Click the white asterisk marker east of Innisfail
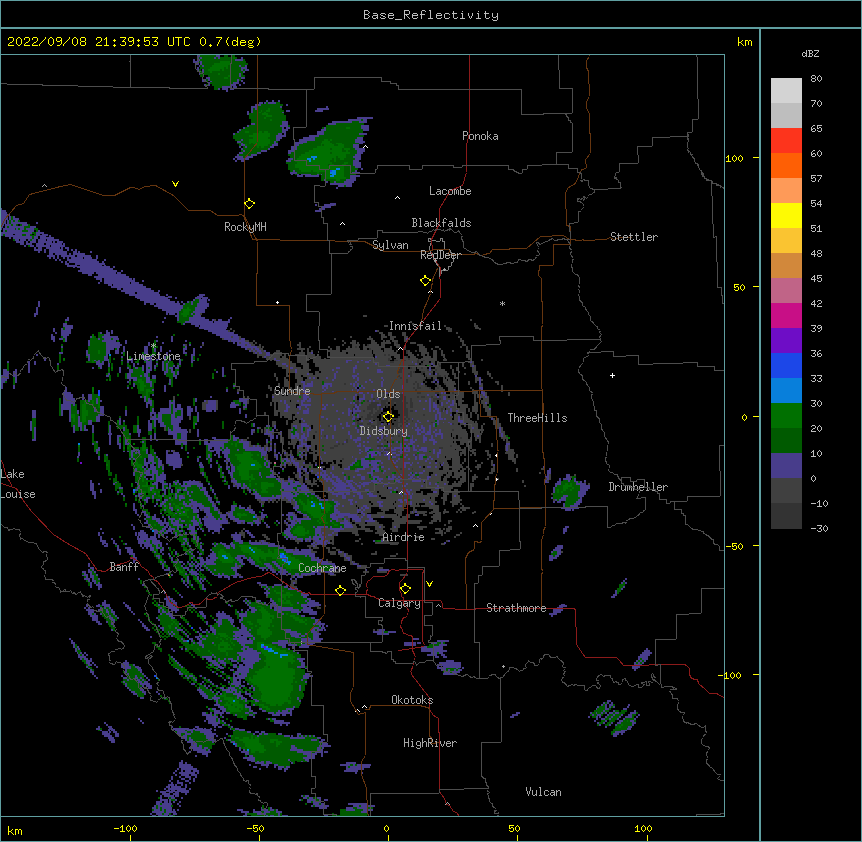Image resolution: width=862 pixels, height=842 pixels. point(502,303)
